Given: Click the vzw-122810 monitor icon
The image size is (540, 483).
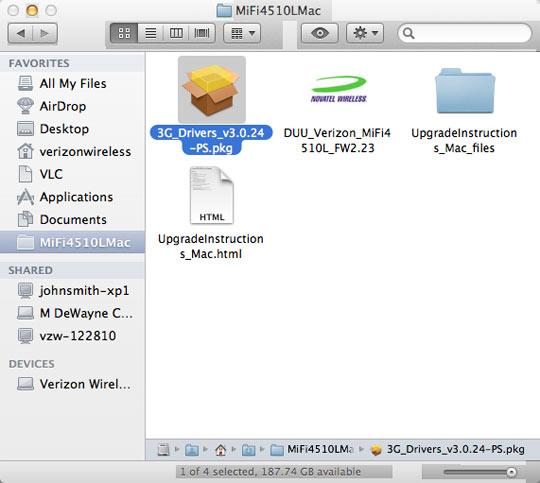Looking at the screenshot, I should tap(25, 336).
